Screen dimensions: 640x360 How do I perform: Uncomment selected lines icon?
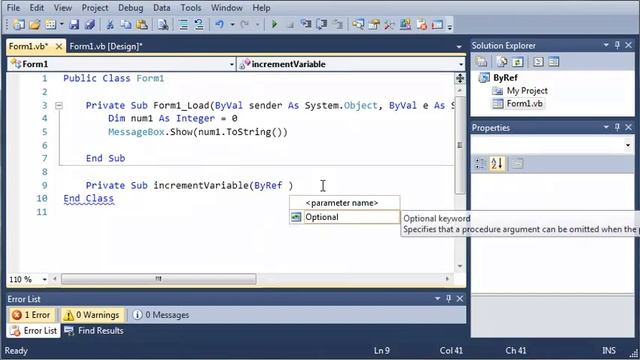click(x=199, y=25)
